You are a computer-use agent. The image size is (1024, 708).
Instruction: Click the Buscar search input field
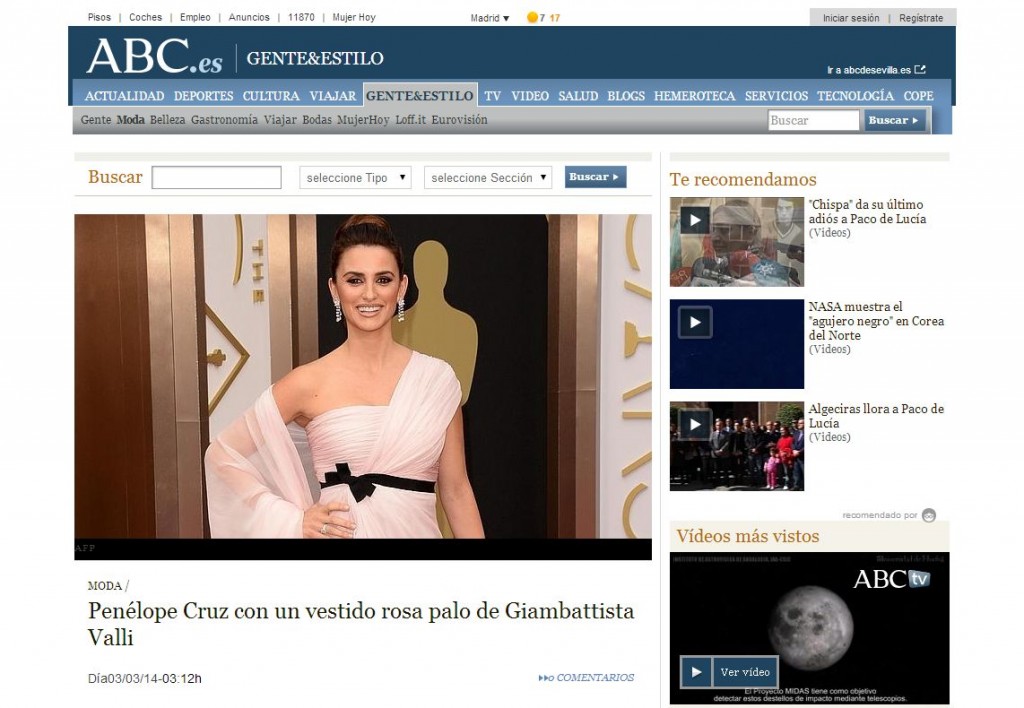[x=812, y=119]
